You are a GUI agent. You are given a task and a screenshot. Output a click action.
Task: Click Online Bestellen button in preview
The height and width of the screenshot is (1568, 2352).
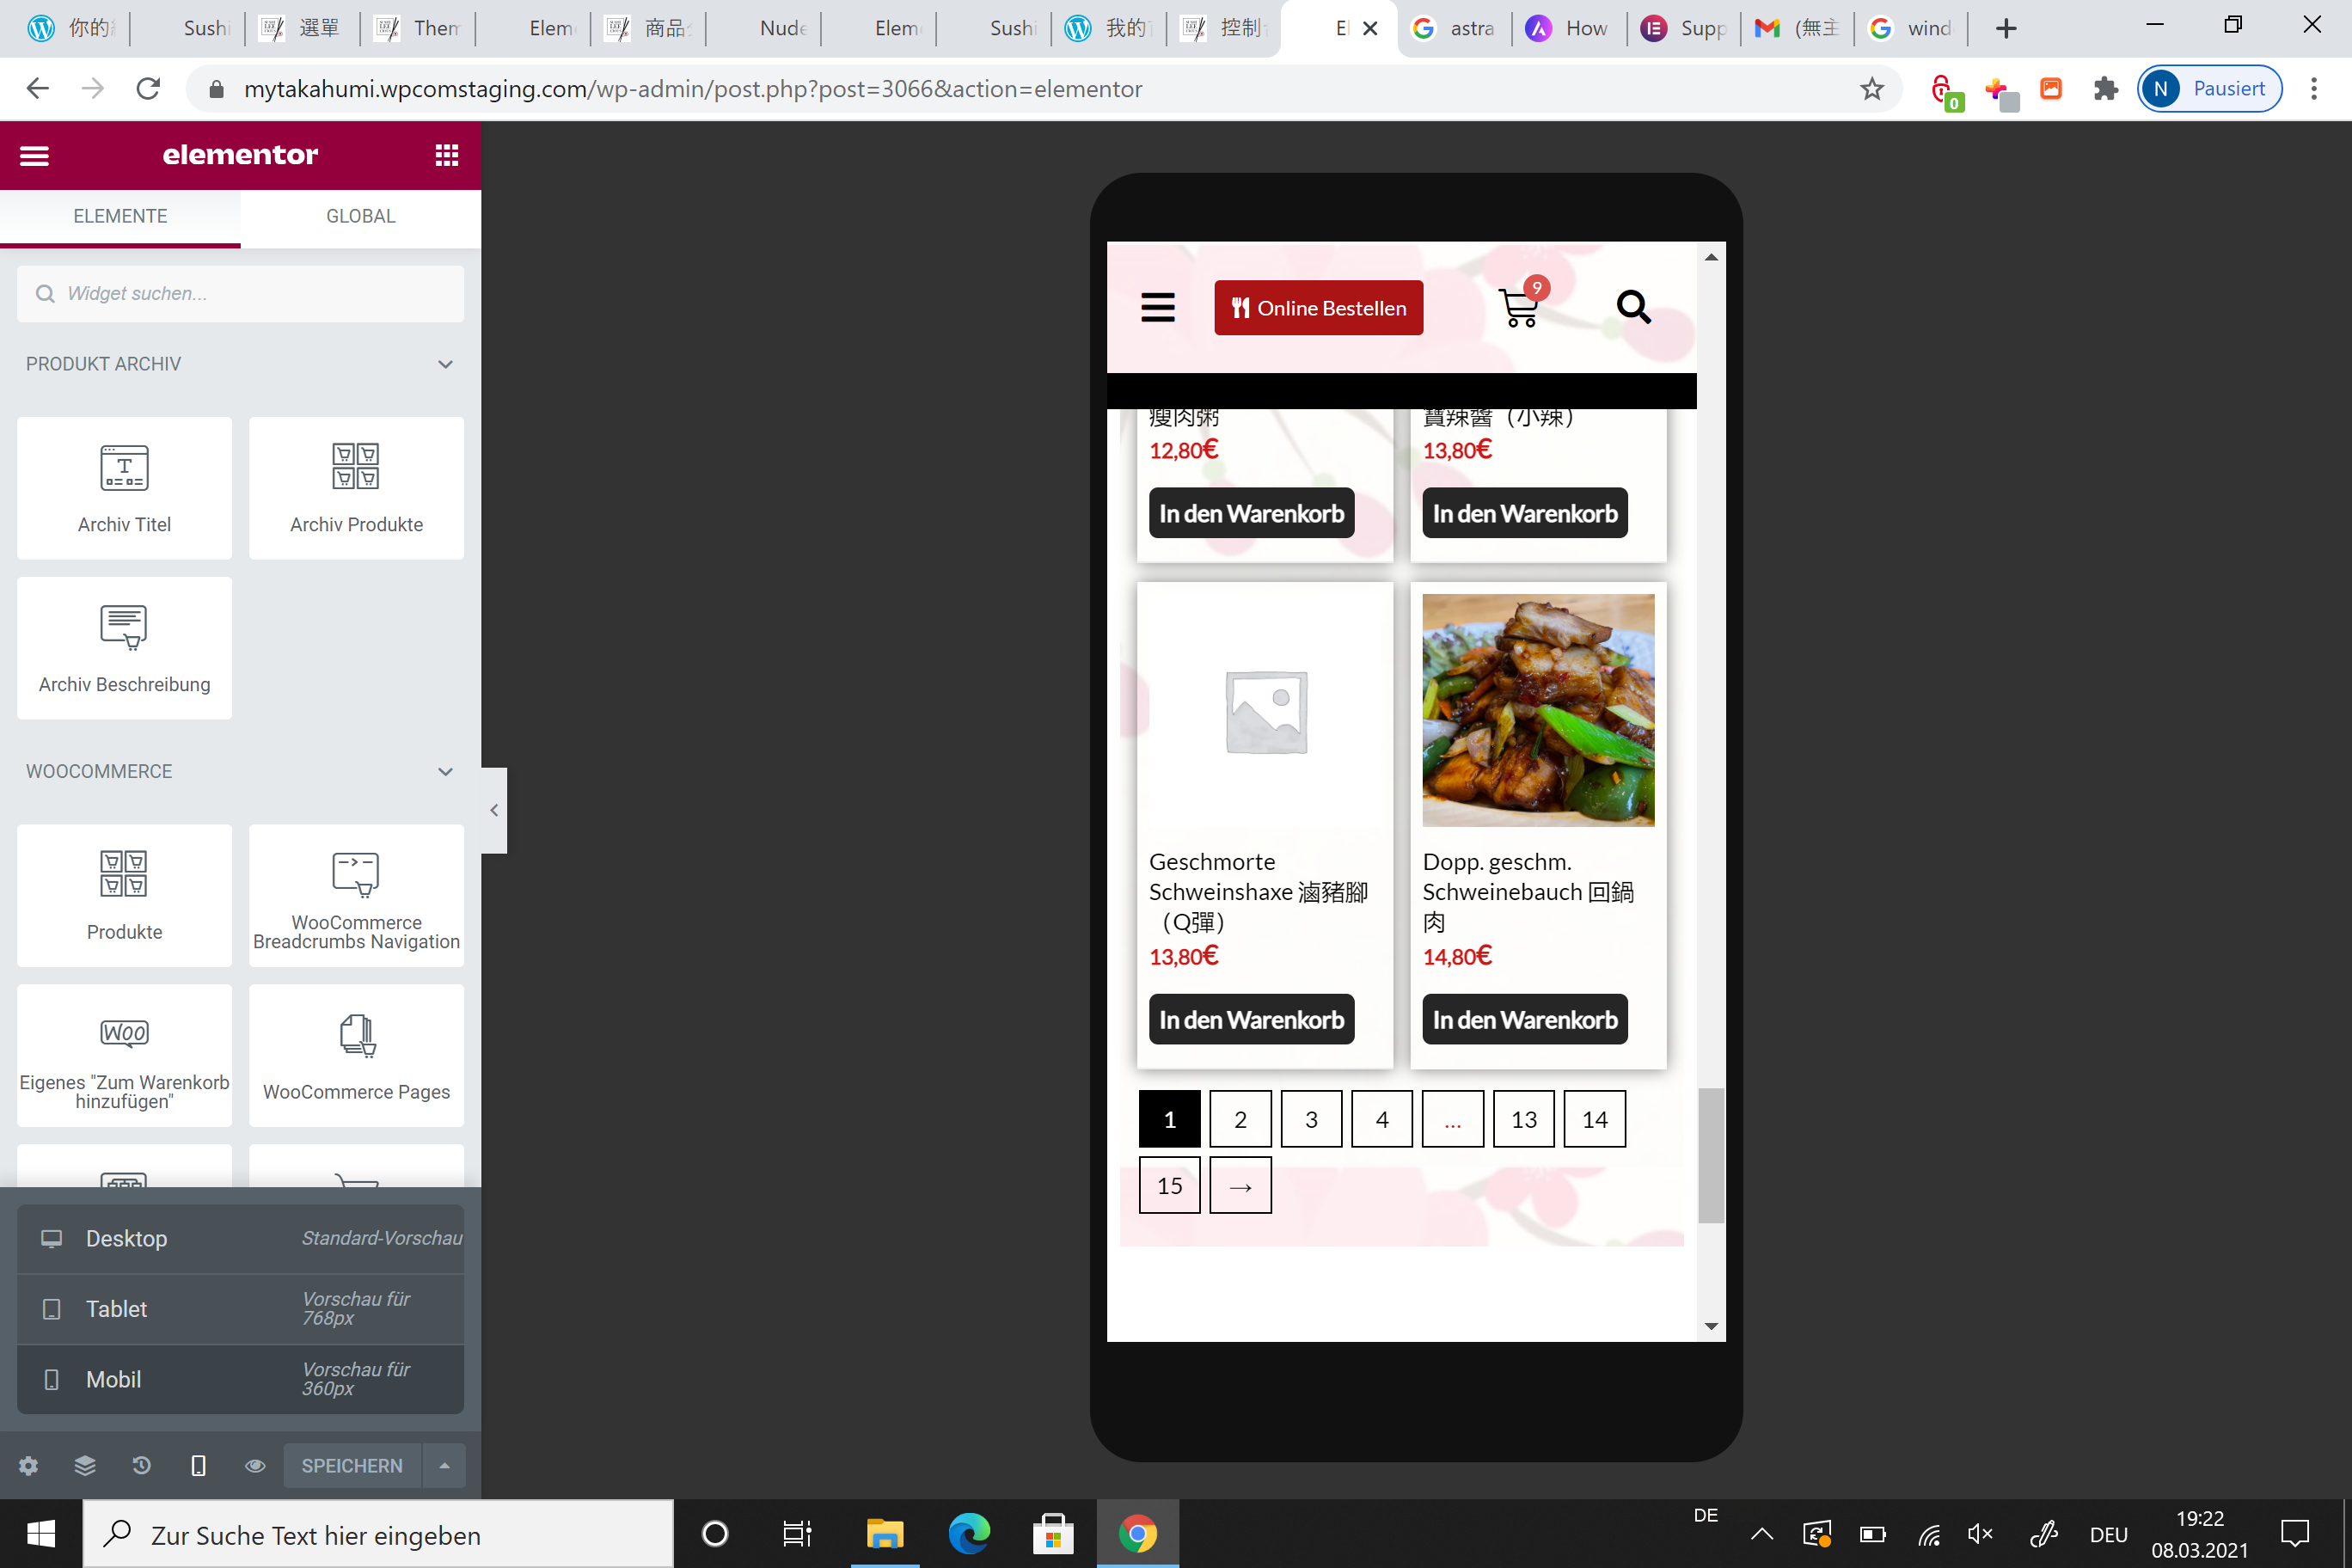pyautogui.click(x=1320, y=306)
